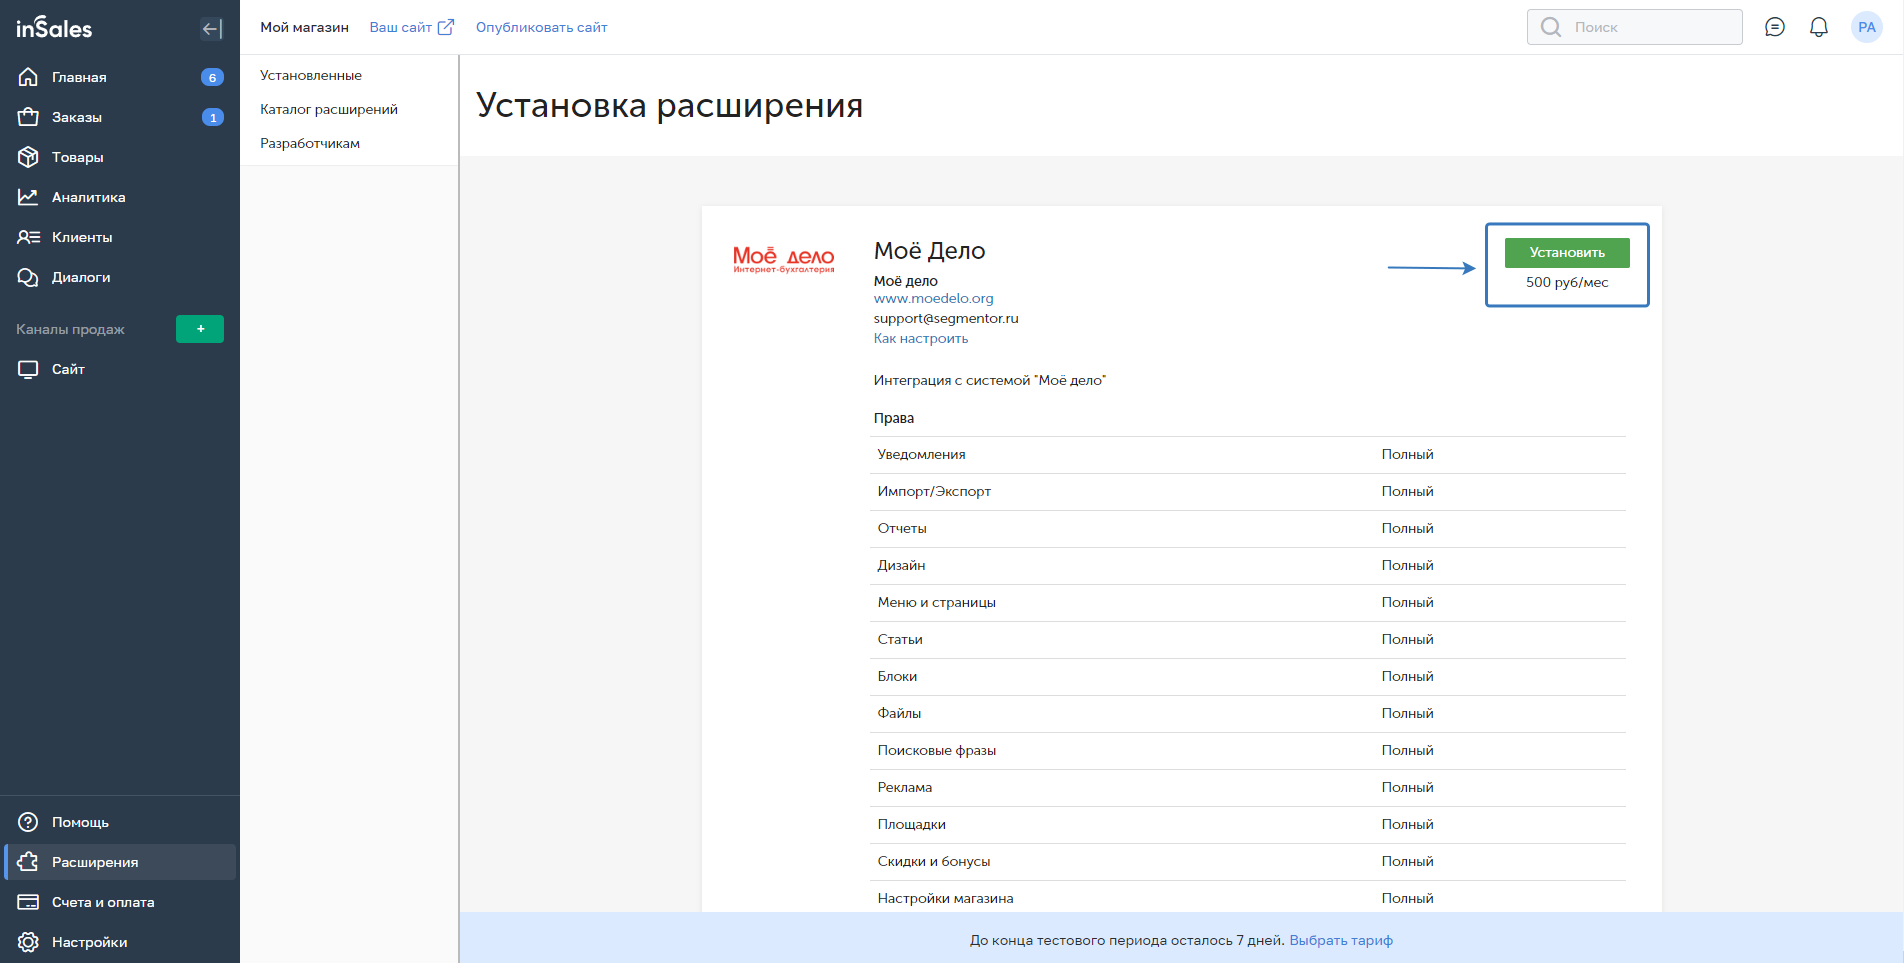Image resolution: width=1904 pixels, height=963 pixels.
Task: Click the www.moedelo.org link
Action: coord(933,298)
